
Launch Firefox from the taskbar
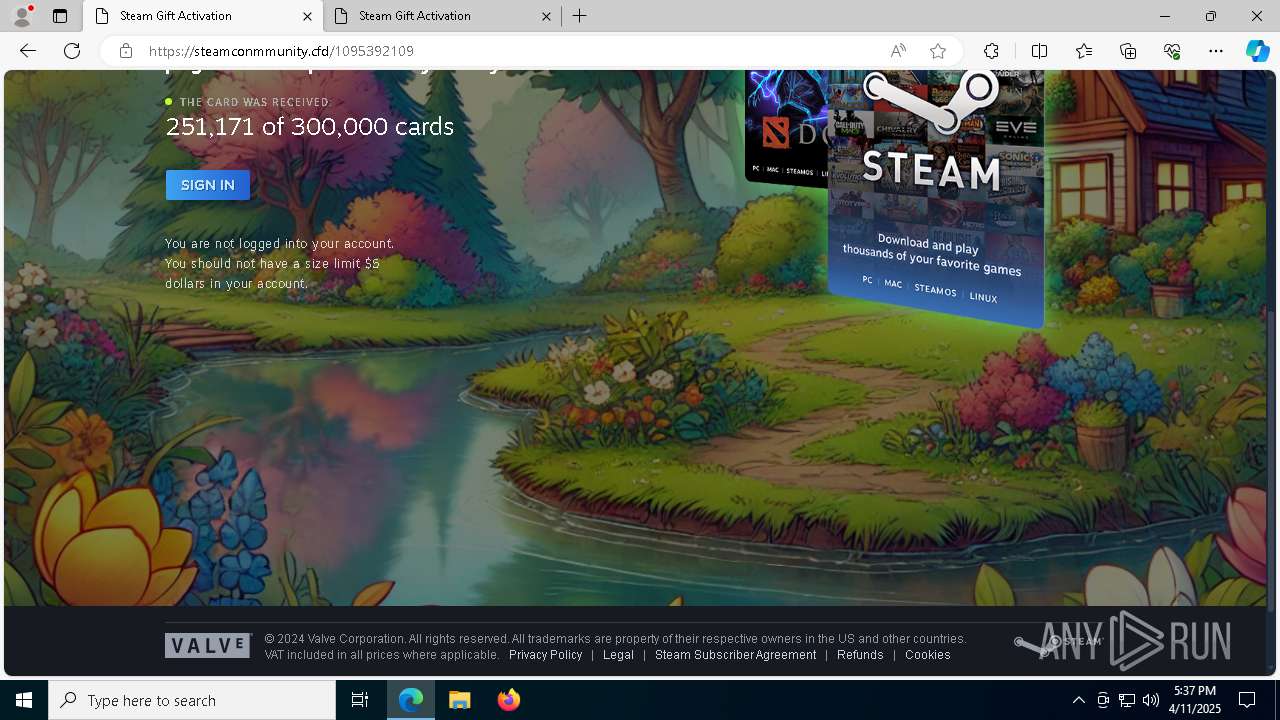point(509,700)
